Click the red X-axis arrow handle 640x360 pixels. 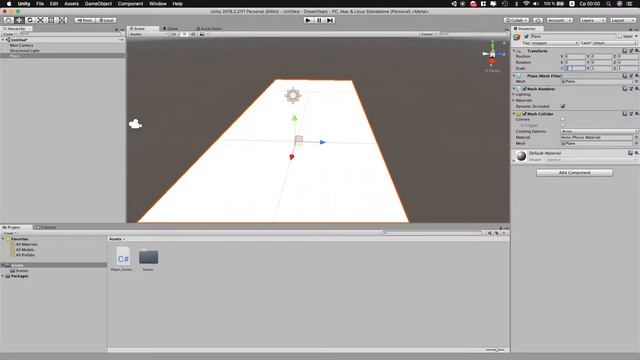pos(291,157)
